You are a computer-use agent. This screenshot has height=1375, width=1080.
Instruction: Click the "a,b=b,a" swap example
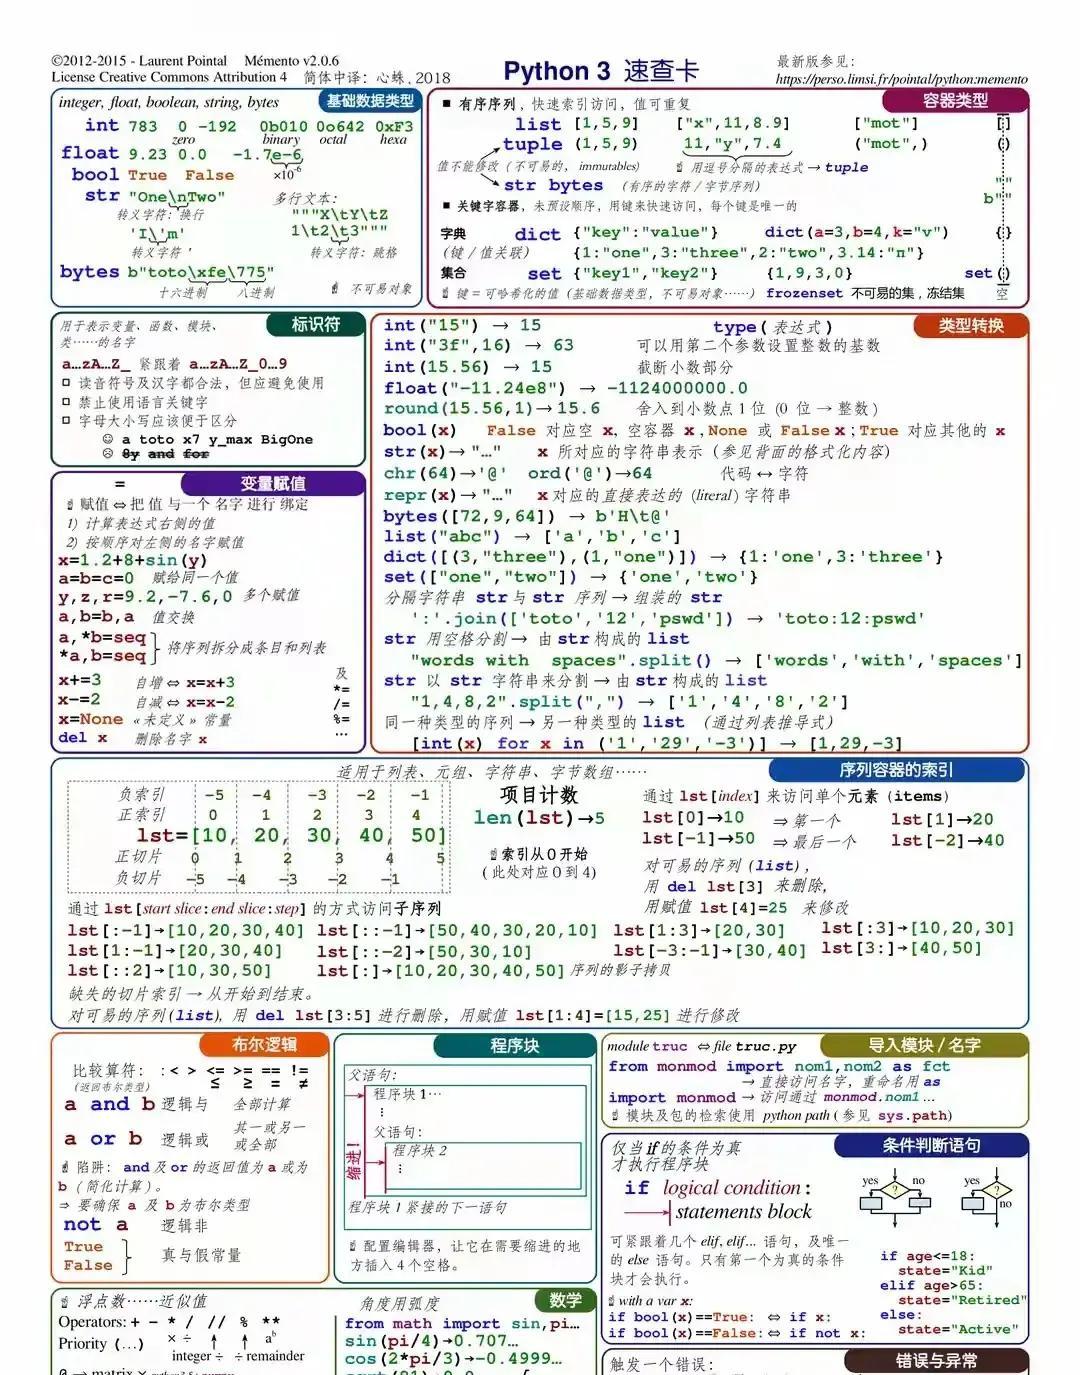coord(96,617)
